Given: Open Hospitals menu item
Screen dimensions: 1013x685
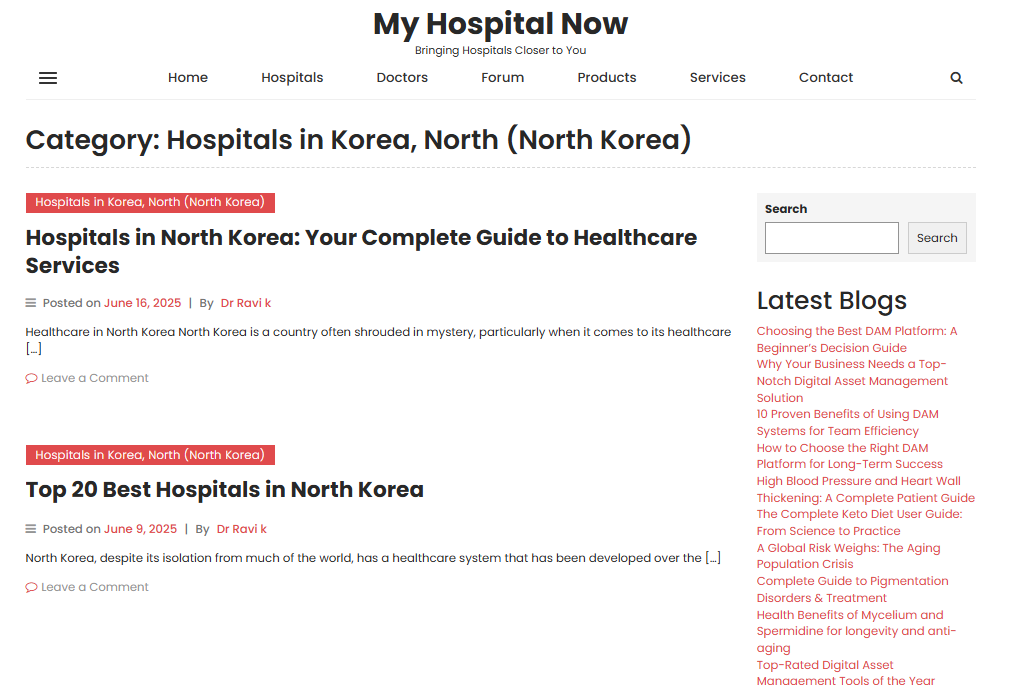Looking at the screenshot, I should (292, 78).
